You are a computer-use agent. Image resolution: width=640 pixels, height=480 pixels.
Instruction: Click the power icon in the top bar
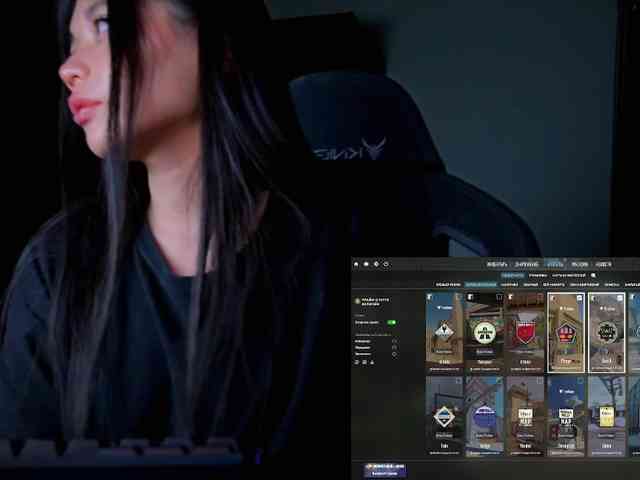[x=386, y=264]
